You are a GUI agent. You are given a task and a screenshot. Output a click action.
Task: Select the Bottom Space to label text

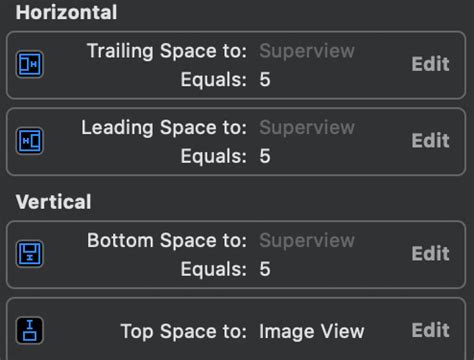click(167, 241)
